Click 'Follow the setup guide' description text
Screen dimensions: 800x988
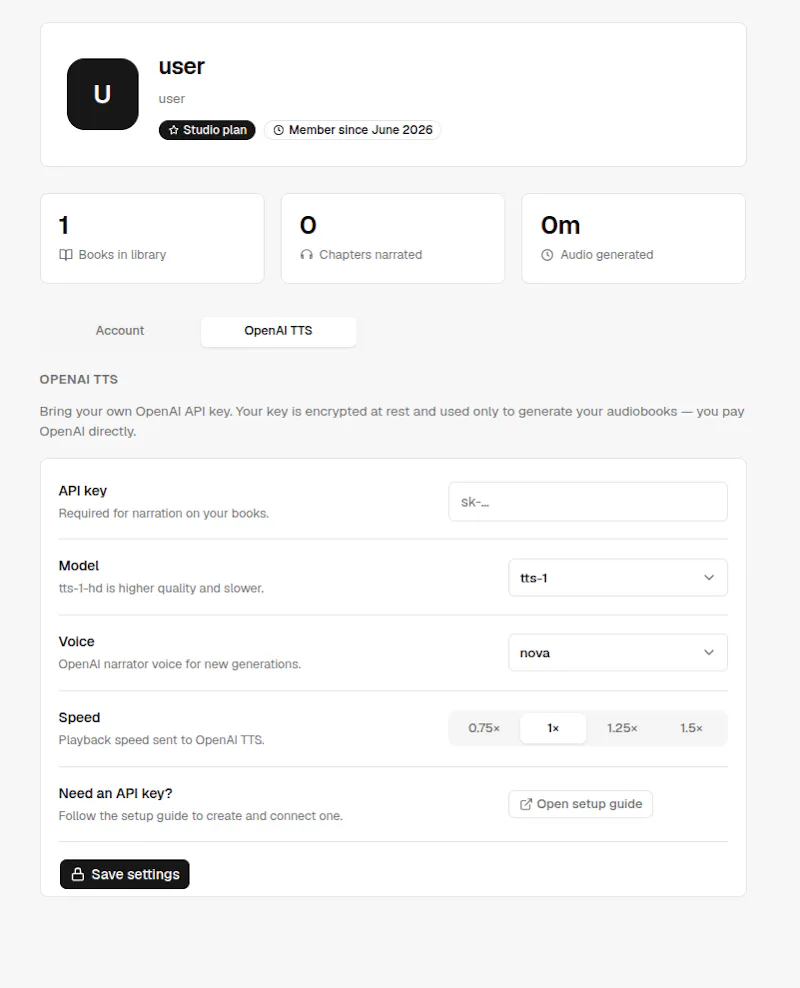200,816
